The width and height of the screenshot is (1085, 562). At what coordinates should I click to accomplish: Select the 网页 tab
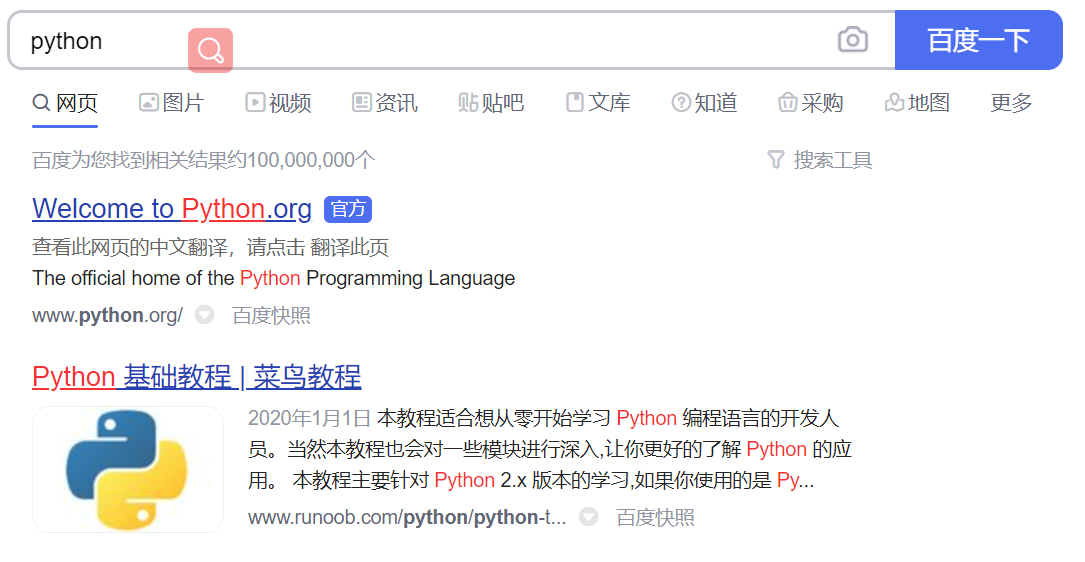65,103
